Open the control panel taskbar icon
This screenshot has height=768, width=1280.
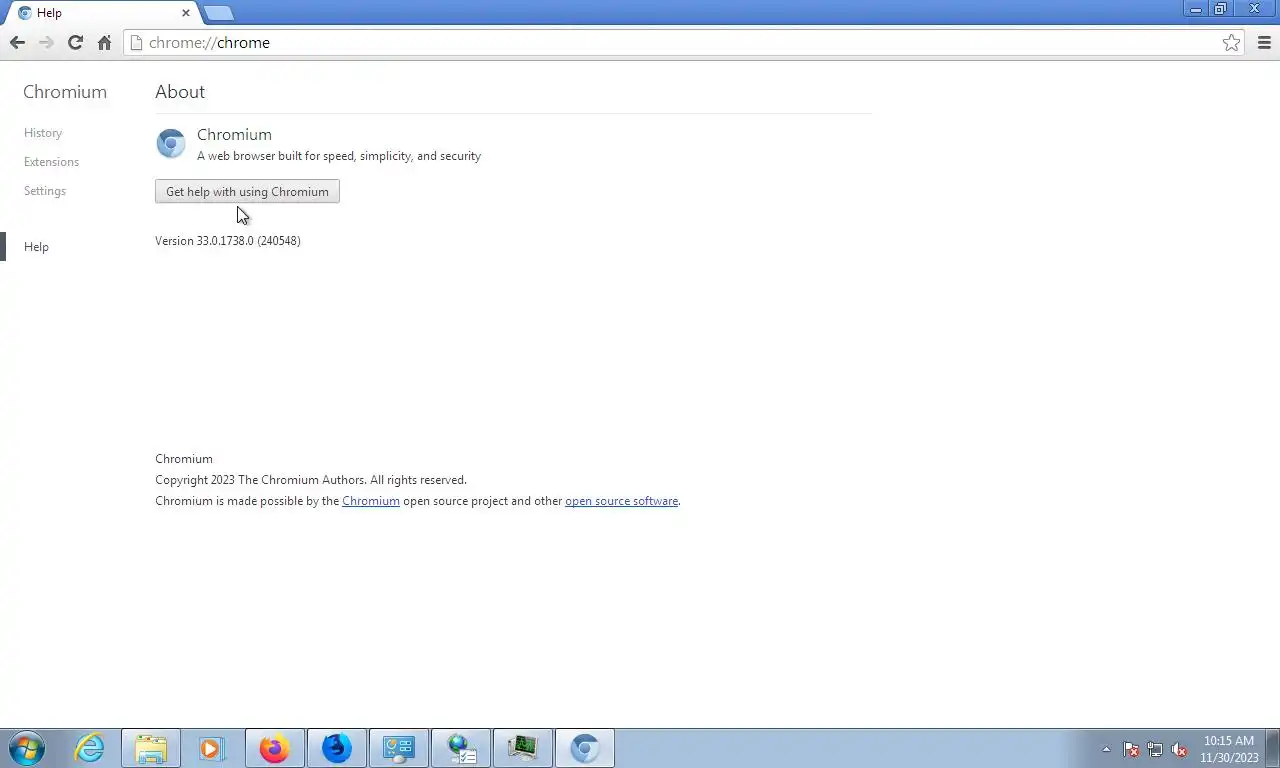pos(399,748)
